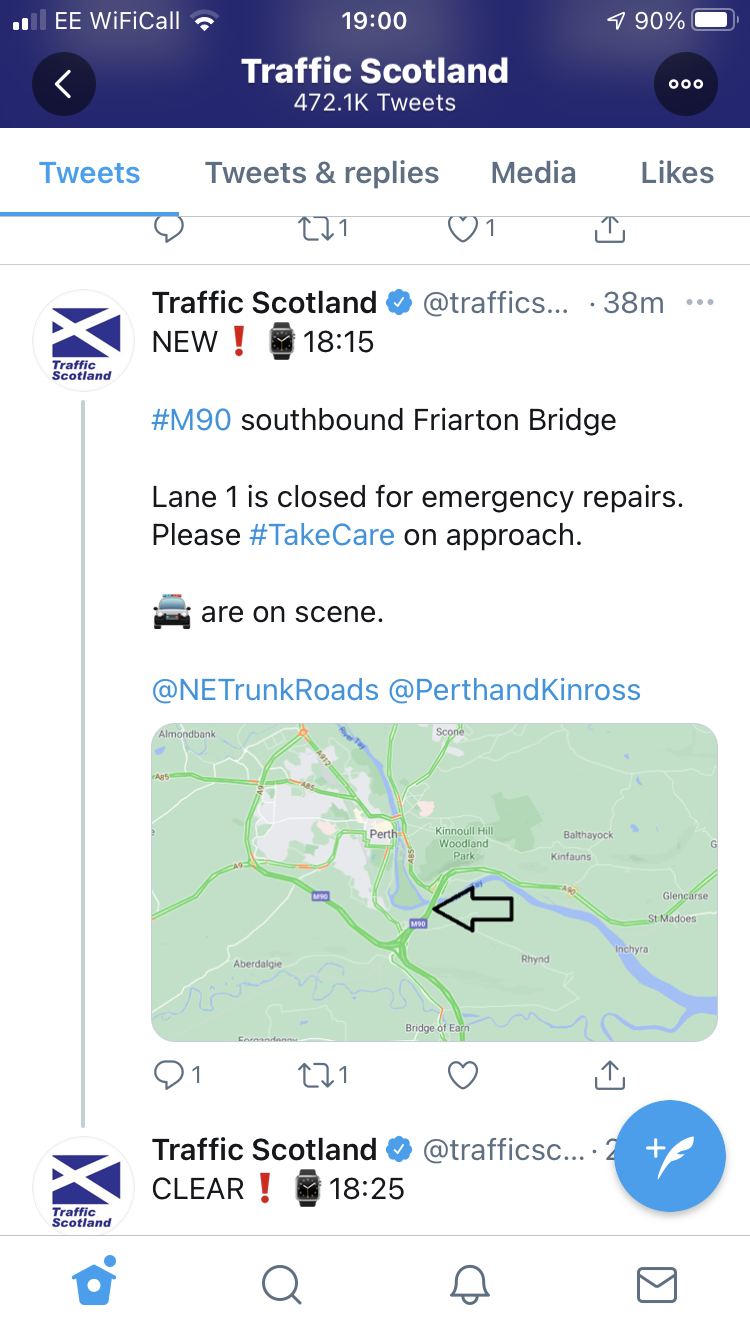
Task: Open the Messages envelope icon
Action: (657, 1285)
